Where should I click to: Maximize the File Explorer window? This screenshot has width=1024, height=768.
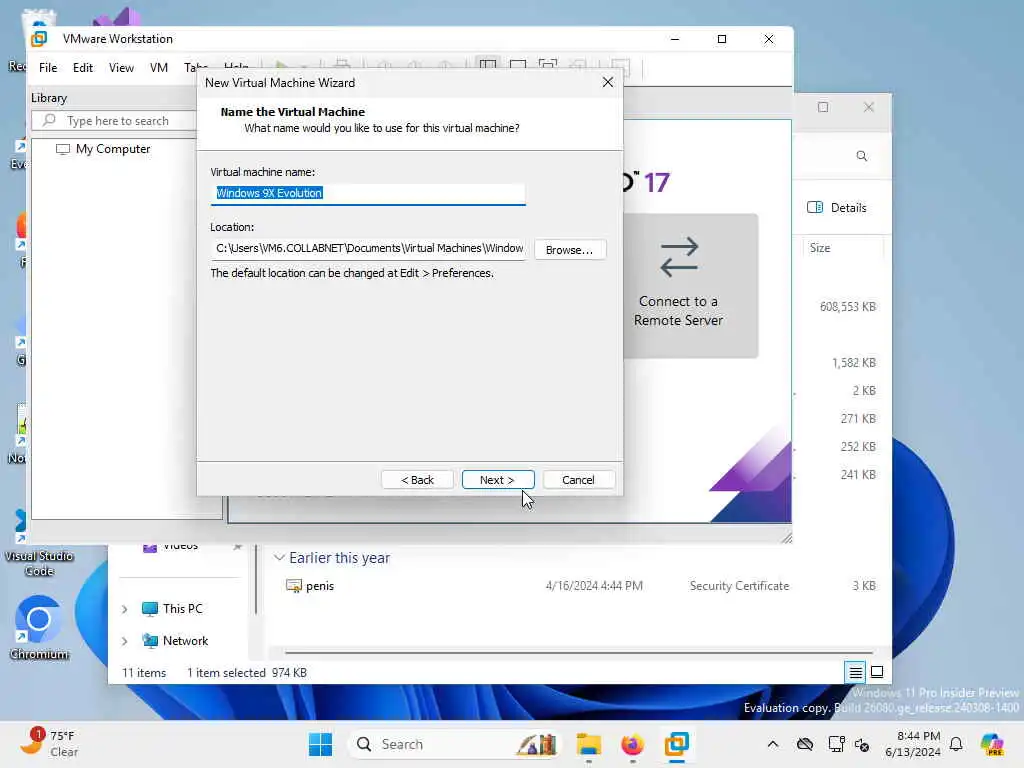coord(823,107)
